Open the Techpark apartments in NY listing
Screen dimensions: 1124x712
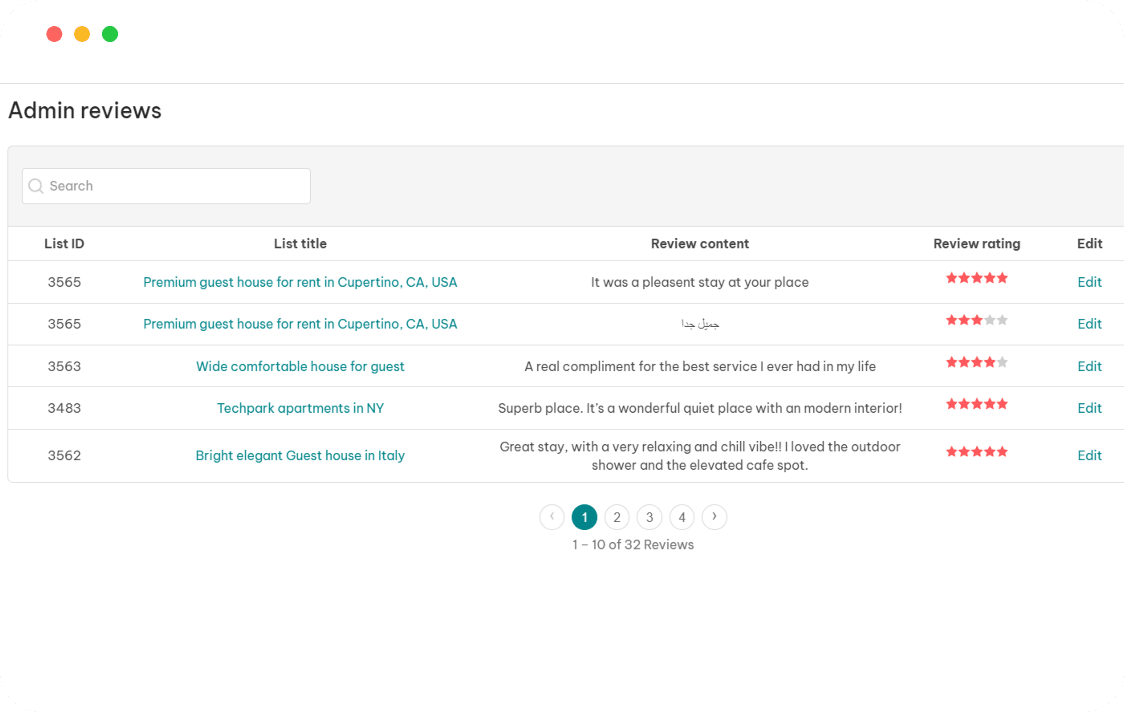click(300, 408)
